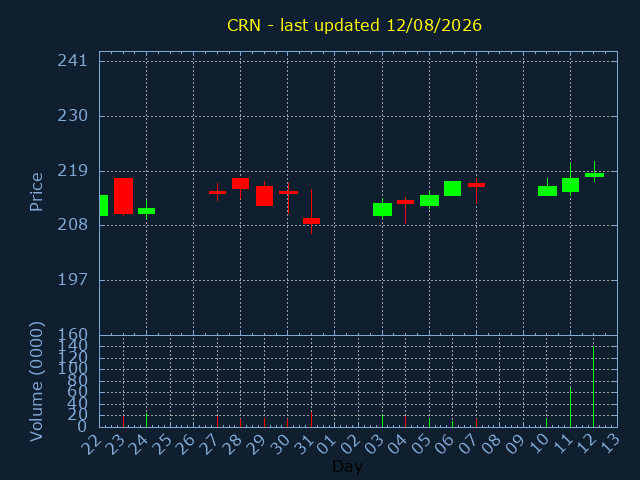This screenshot has width=640, height=480.
Task: Click the tall green volume bar for day 12
Action: pyautogui.click(x=593, y=387)
